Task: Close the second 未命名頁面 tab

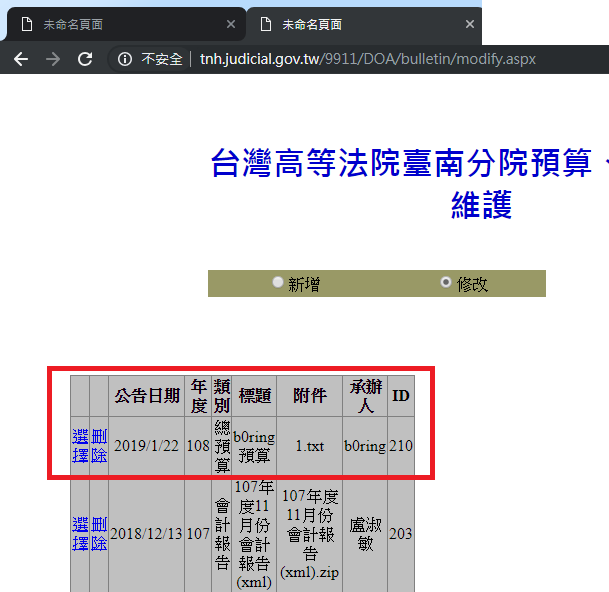Action: click(x=470, y=24)
